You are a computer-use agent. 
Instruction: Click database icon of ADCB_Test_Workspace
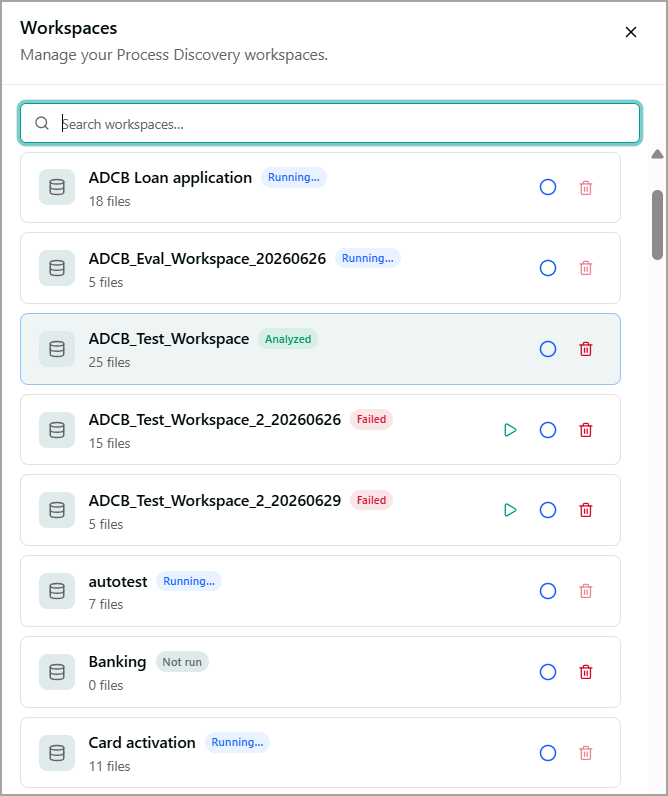coord(57,349)
